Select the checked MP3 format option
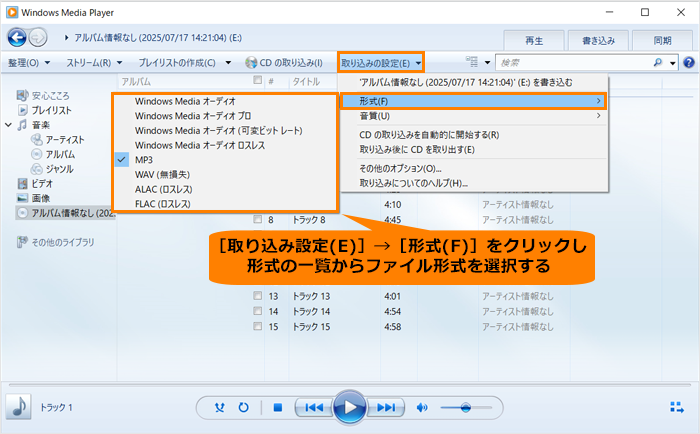 pos(225,160)
